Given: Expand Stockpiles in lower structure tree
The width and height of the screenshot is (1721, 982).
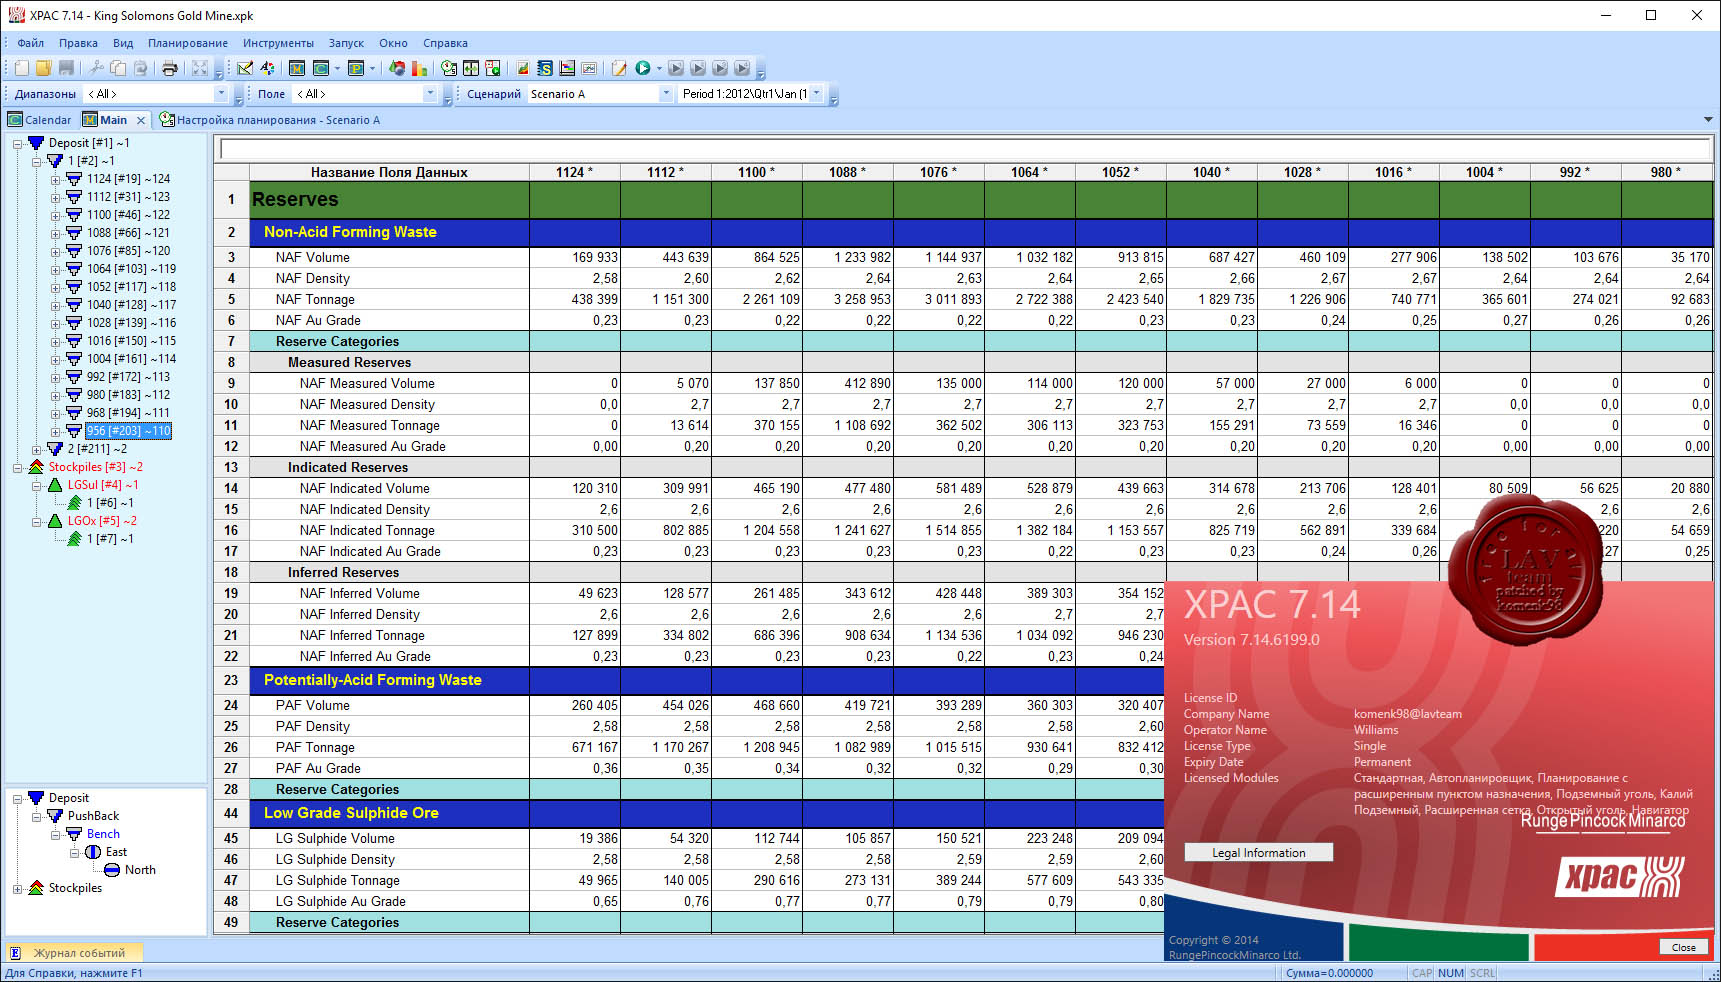Looking at the screenshot, I should (x=18, y=888).
